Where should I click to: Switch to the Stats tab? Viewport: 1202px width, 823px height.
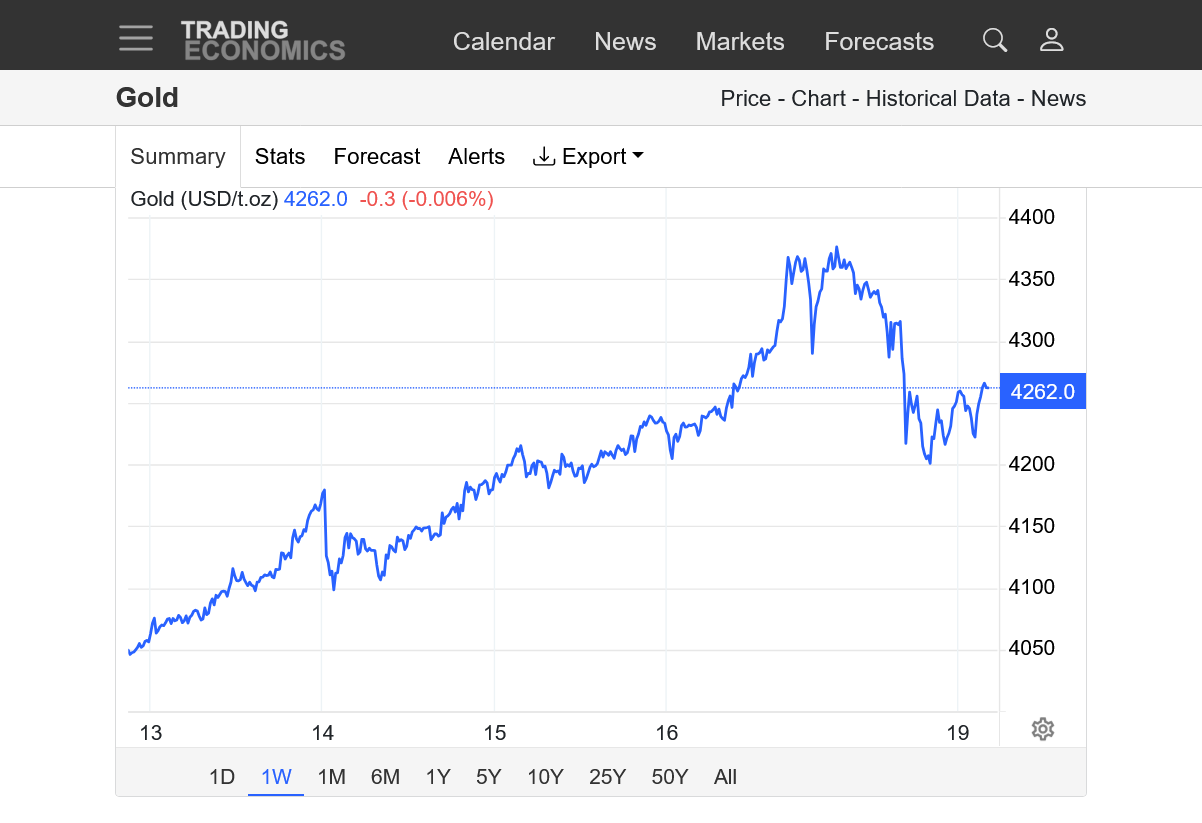click(x=280, y=157)
